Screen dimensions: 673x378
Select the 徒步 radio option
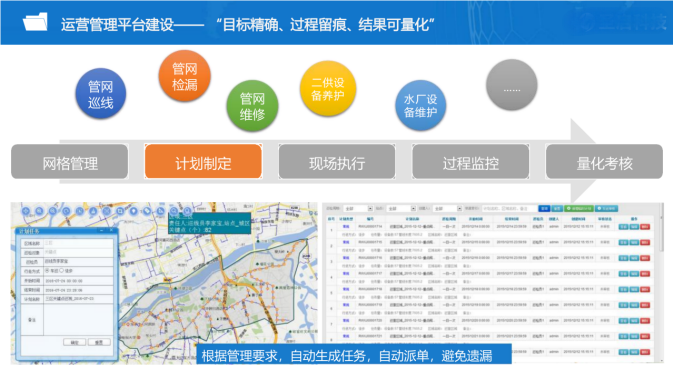[62, 271]
